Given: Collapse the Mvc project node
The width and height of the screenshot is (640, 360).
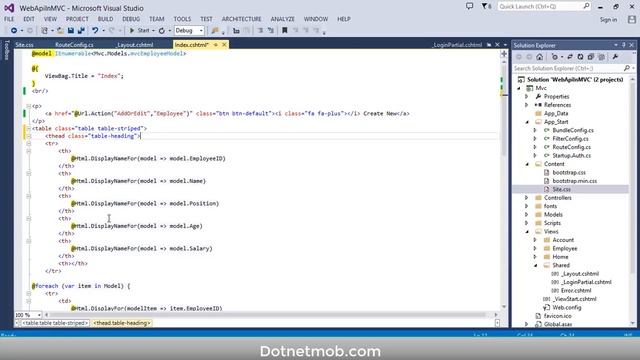Looking at the screenshot, I should 519,88.
